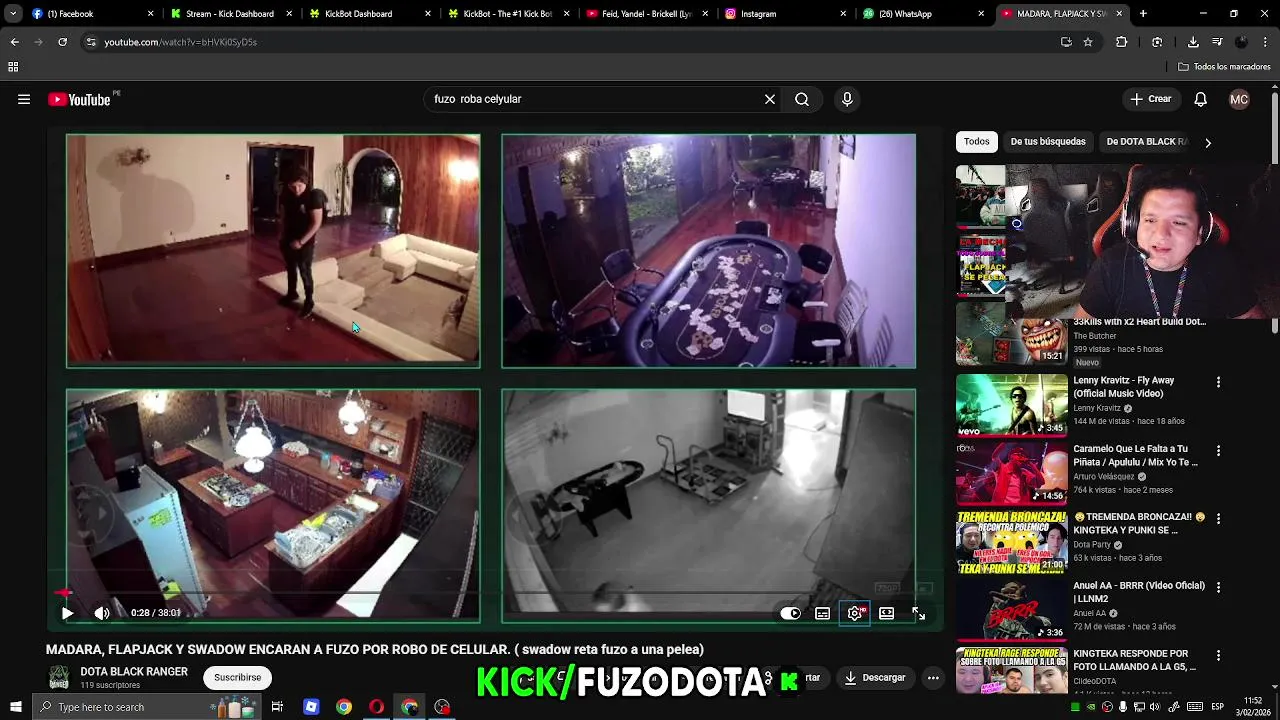The width and height of the screenshot is (1280, 720).
Task: Open the YouTube guide hamburger menu
Action: tap(24, 99)
